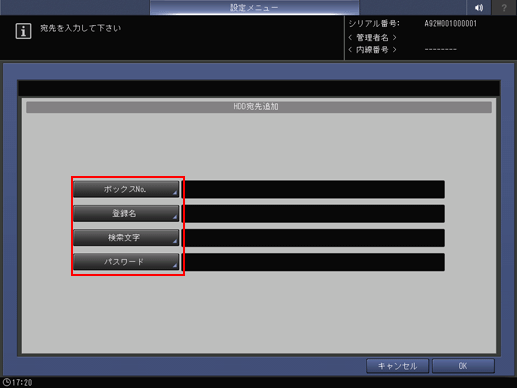Open the パスワード entry button
The image size is (517, 388).
pos(126,262)
